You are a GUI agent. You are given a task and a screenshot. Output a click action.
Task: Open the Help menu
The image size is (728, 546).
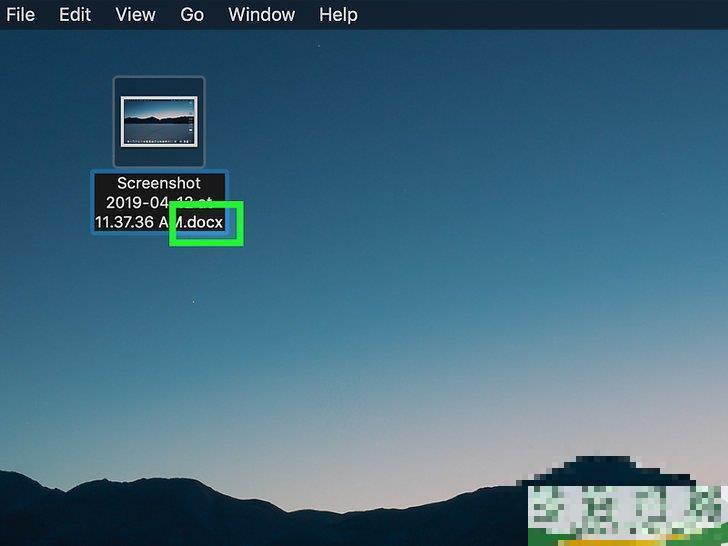(338, 14)
